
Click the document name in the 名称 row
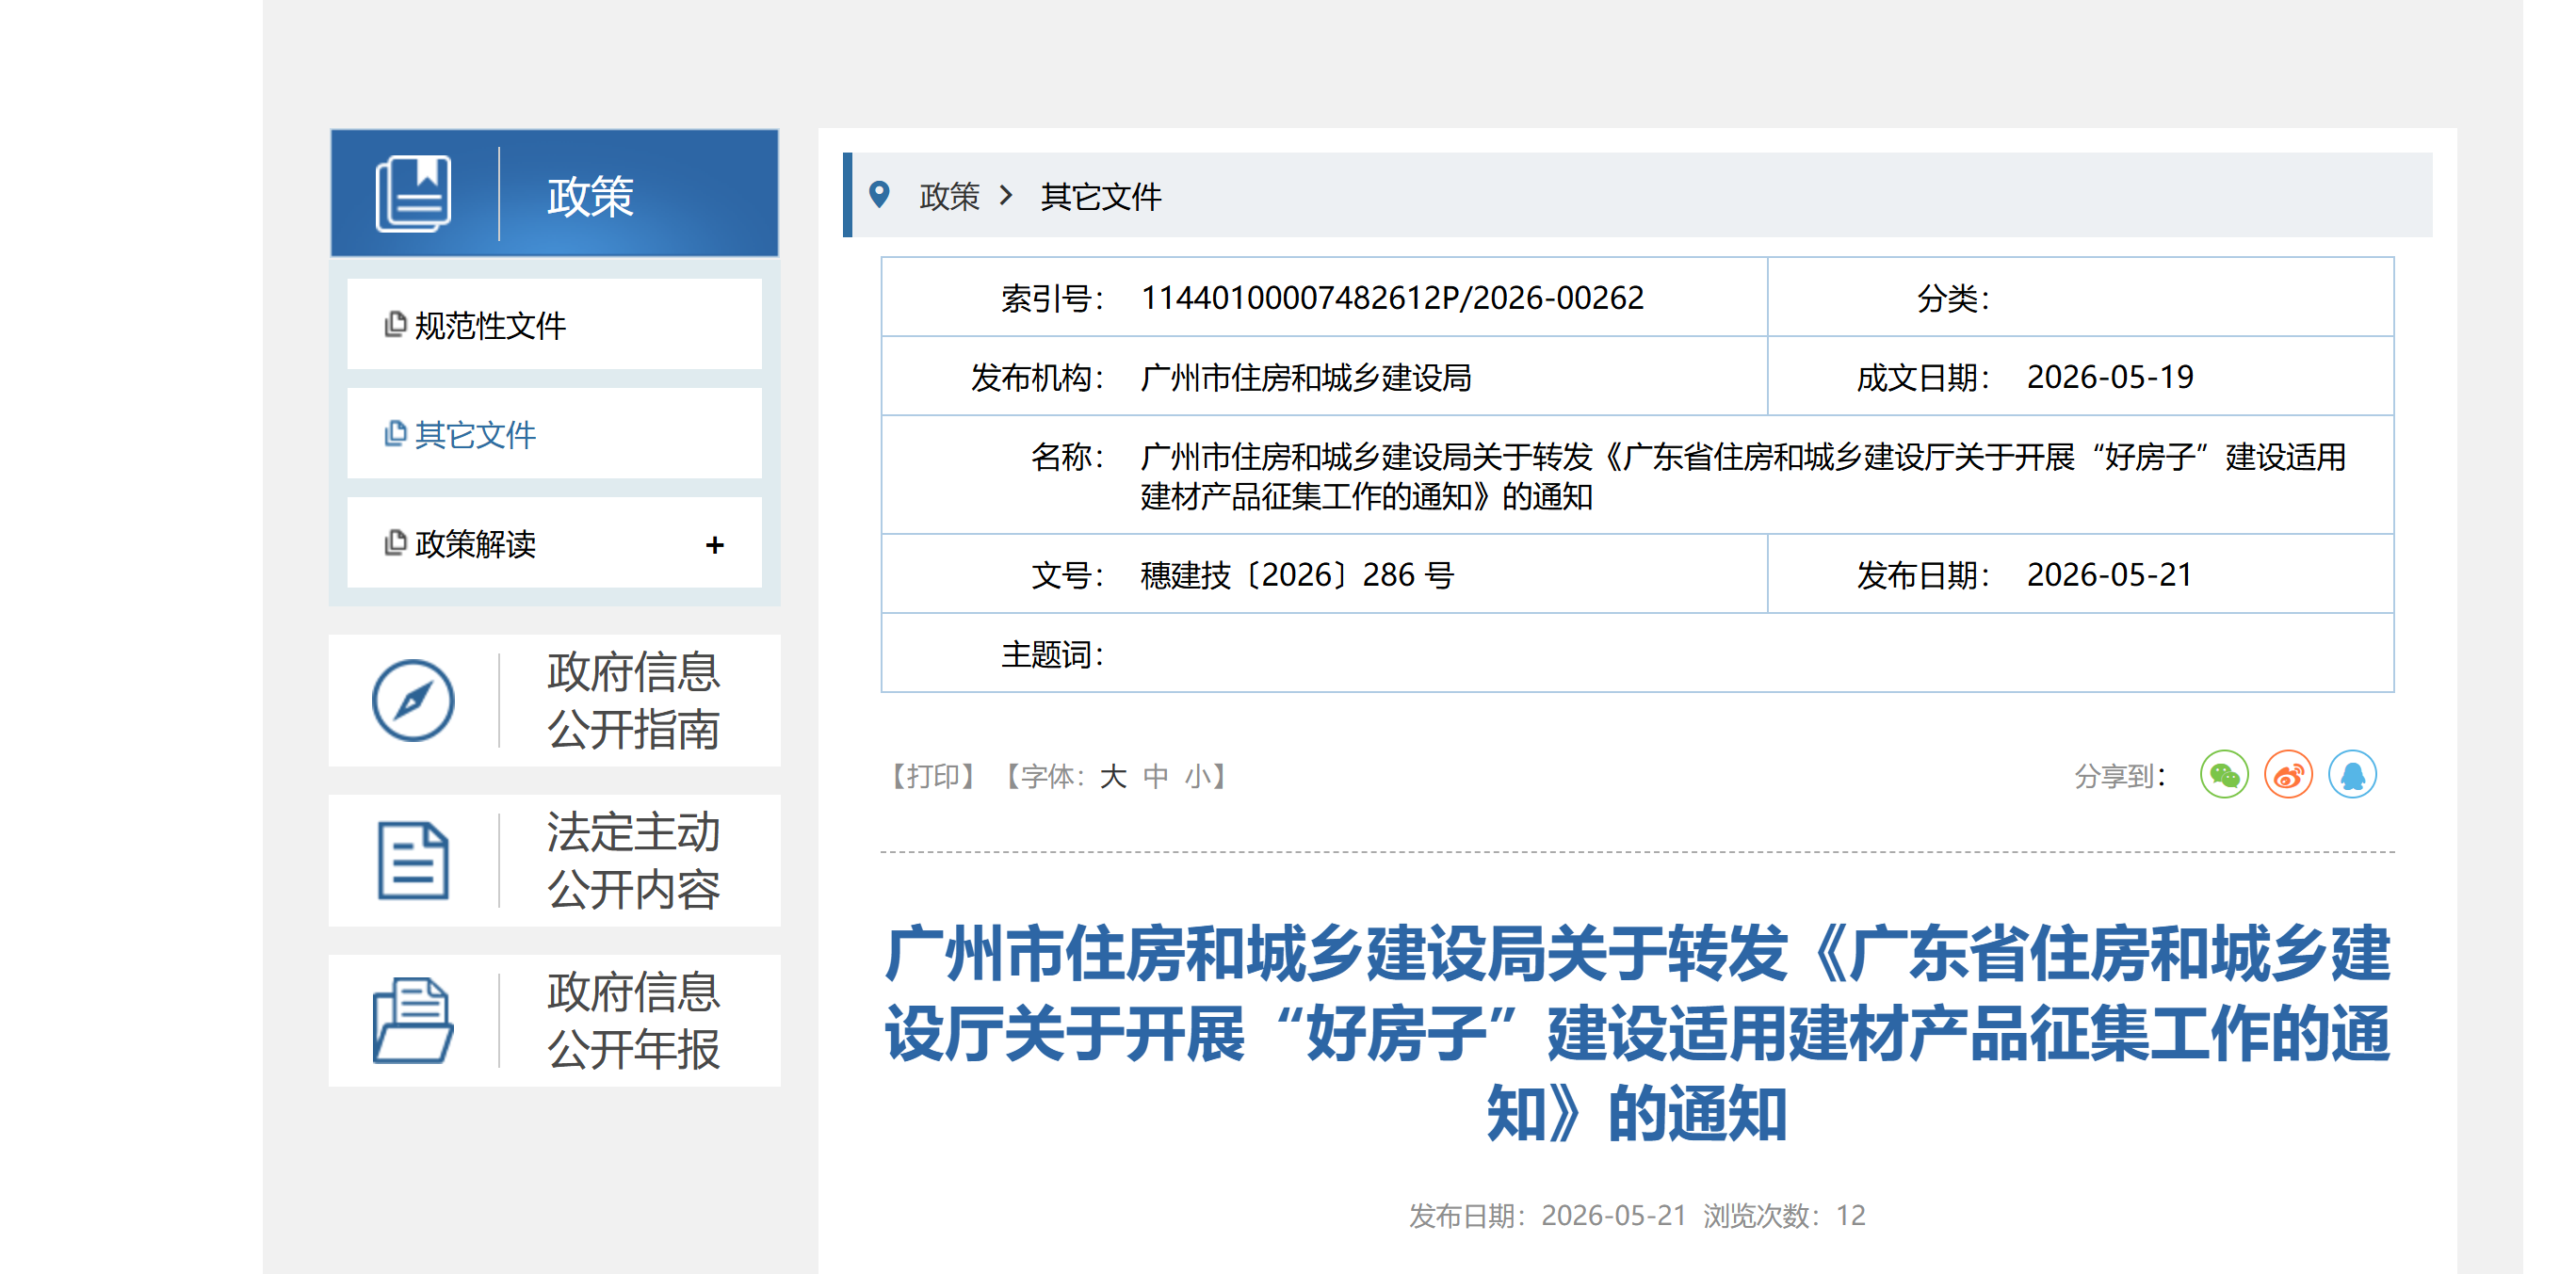(1742, 476)
